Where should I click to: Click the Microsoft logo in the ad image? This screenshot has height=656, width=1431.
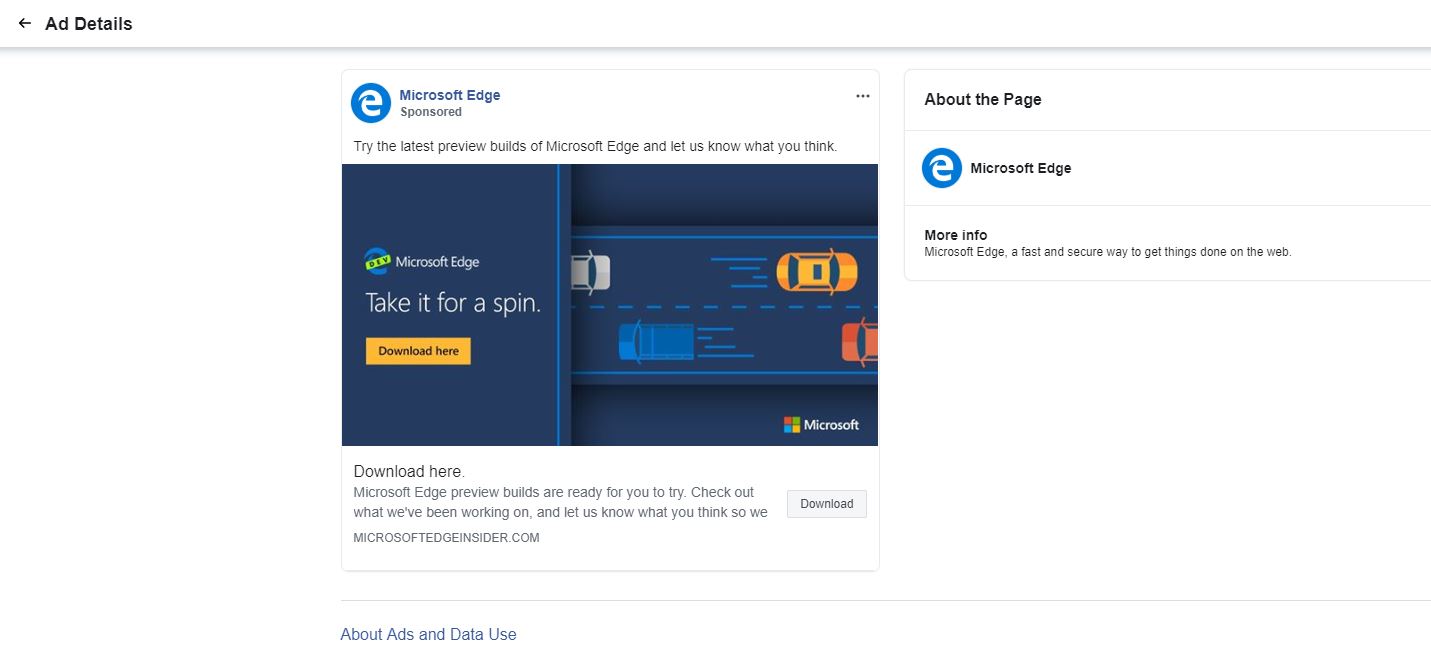821,425
